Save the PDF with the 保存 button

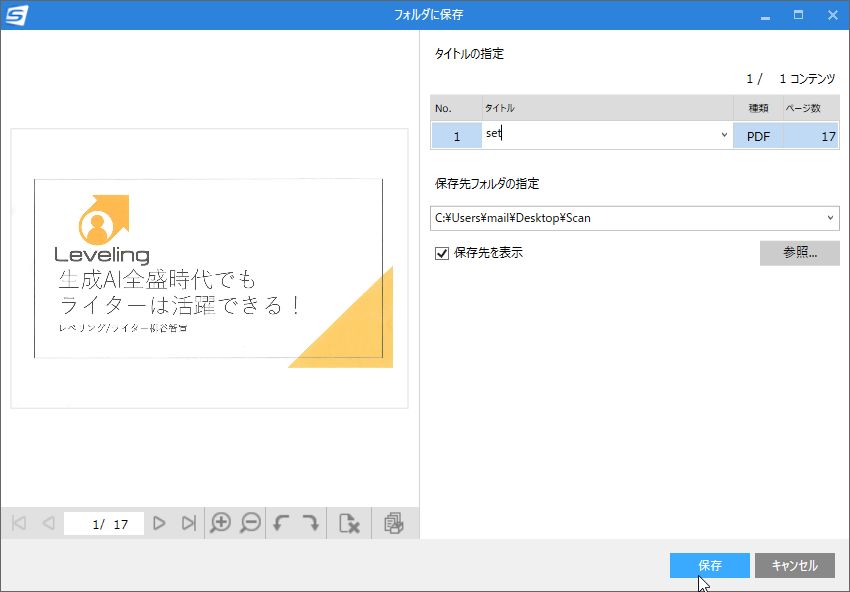[709, 565]
